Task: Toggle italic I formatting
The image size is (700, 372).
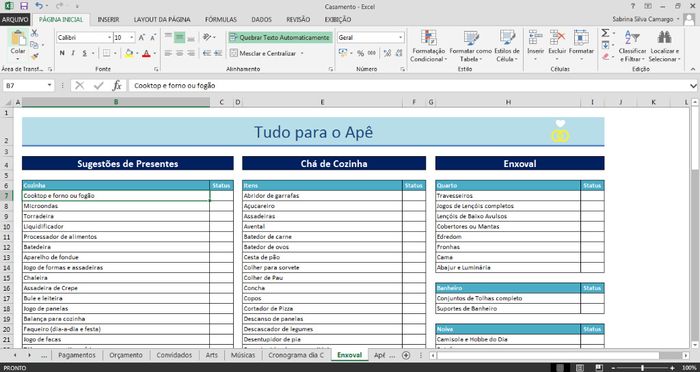Action: tap(73, 53)
